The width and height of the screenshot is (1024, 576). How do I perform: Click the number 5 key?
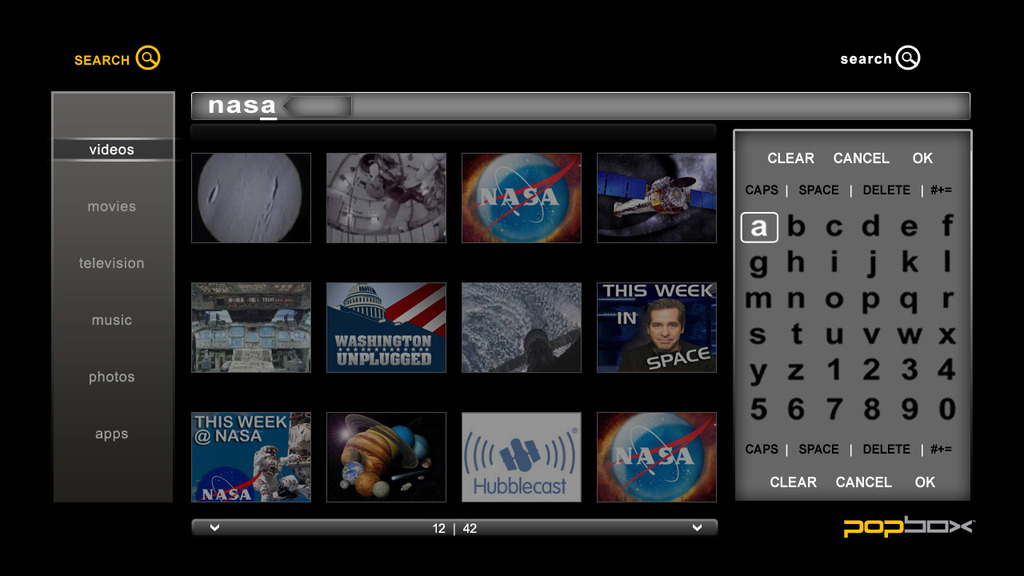coord(758,409)
